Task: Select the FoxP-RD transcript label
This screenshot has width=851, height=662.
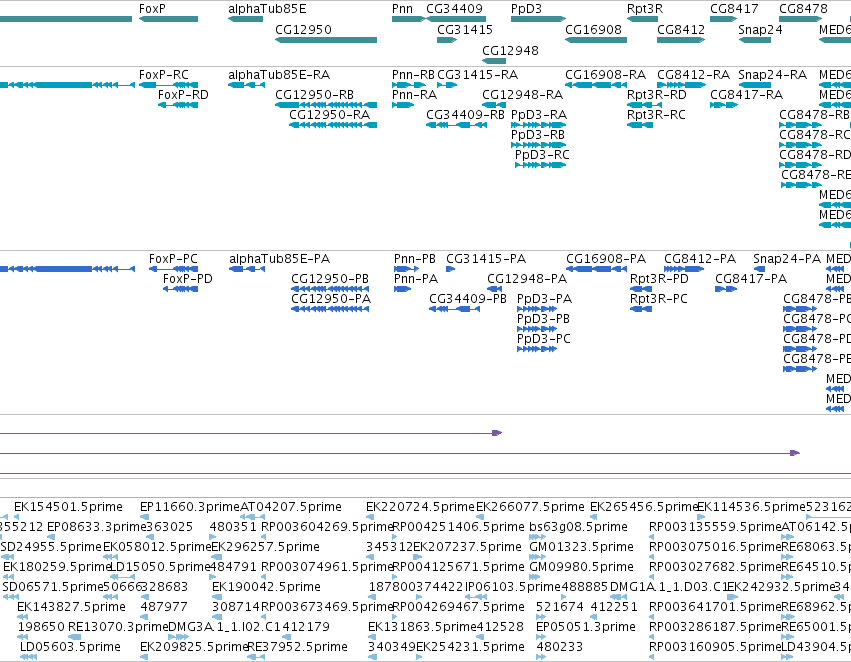Action: (x=183, y=95)
